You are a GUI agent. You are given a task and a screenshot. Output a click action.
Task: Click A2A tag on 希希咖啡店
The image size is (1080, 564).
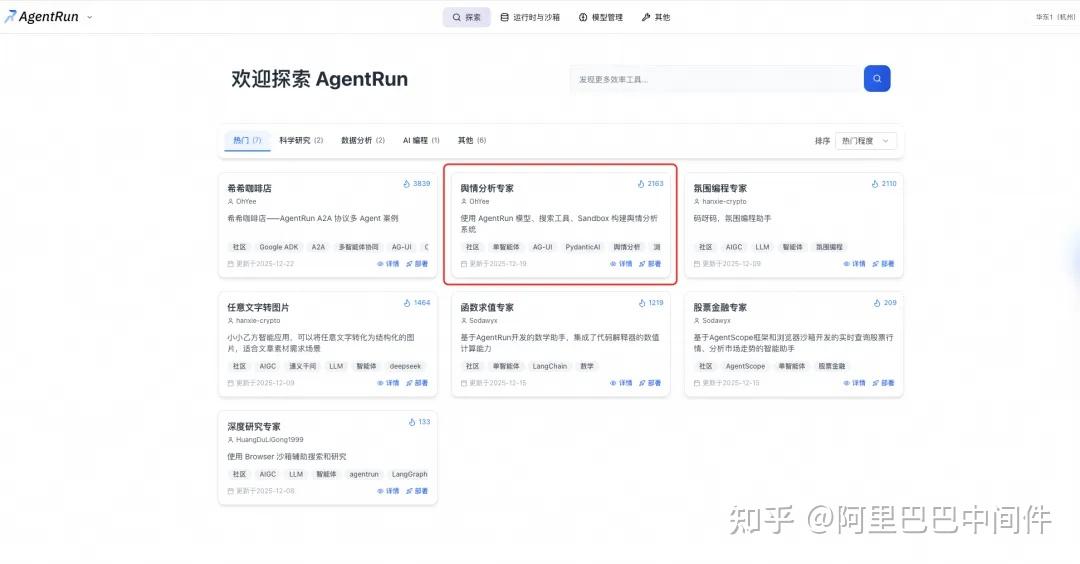point(318,247)
